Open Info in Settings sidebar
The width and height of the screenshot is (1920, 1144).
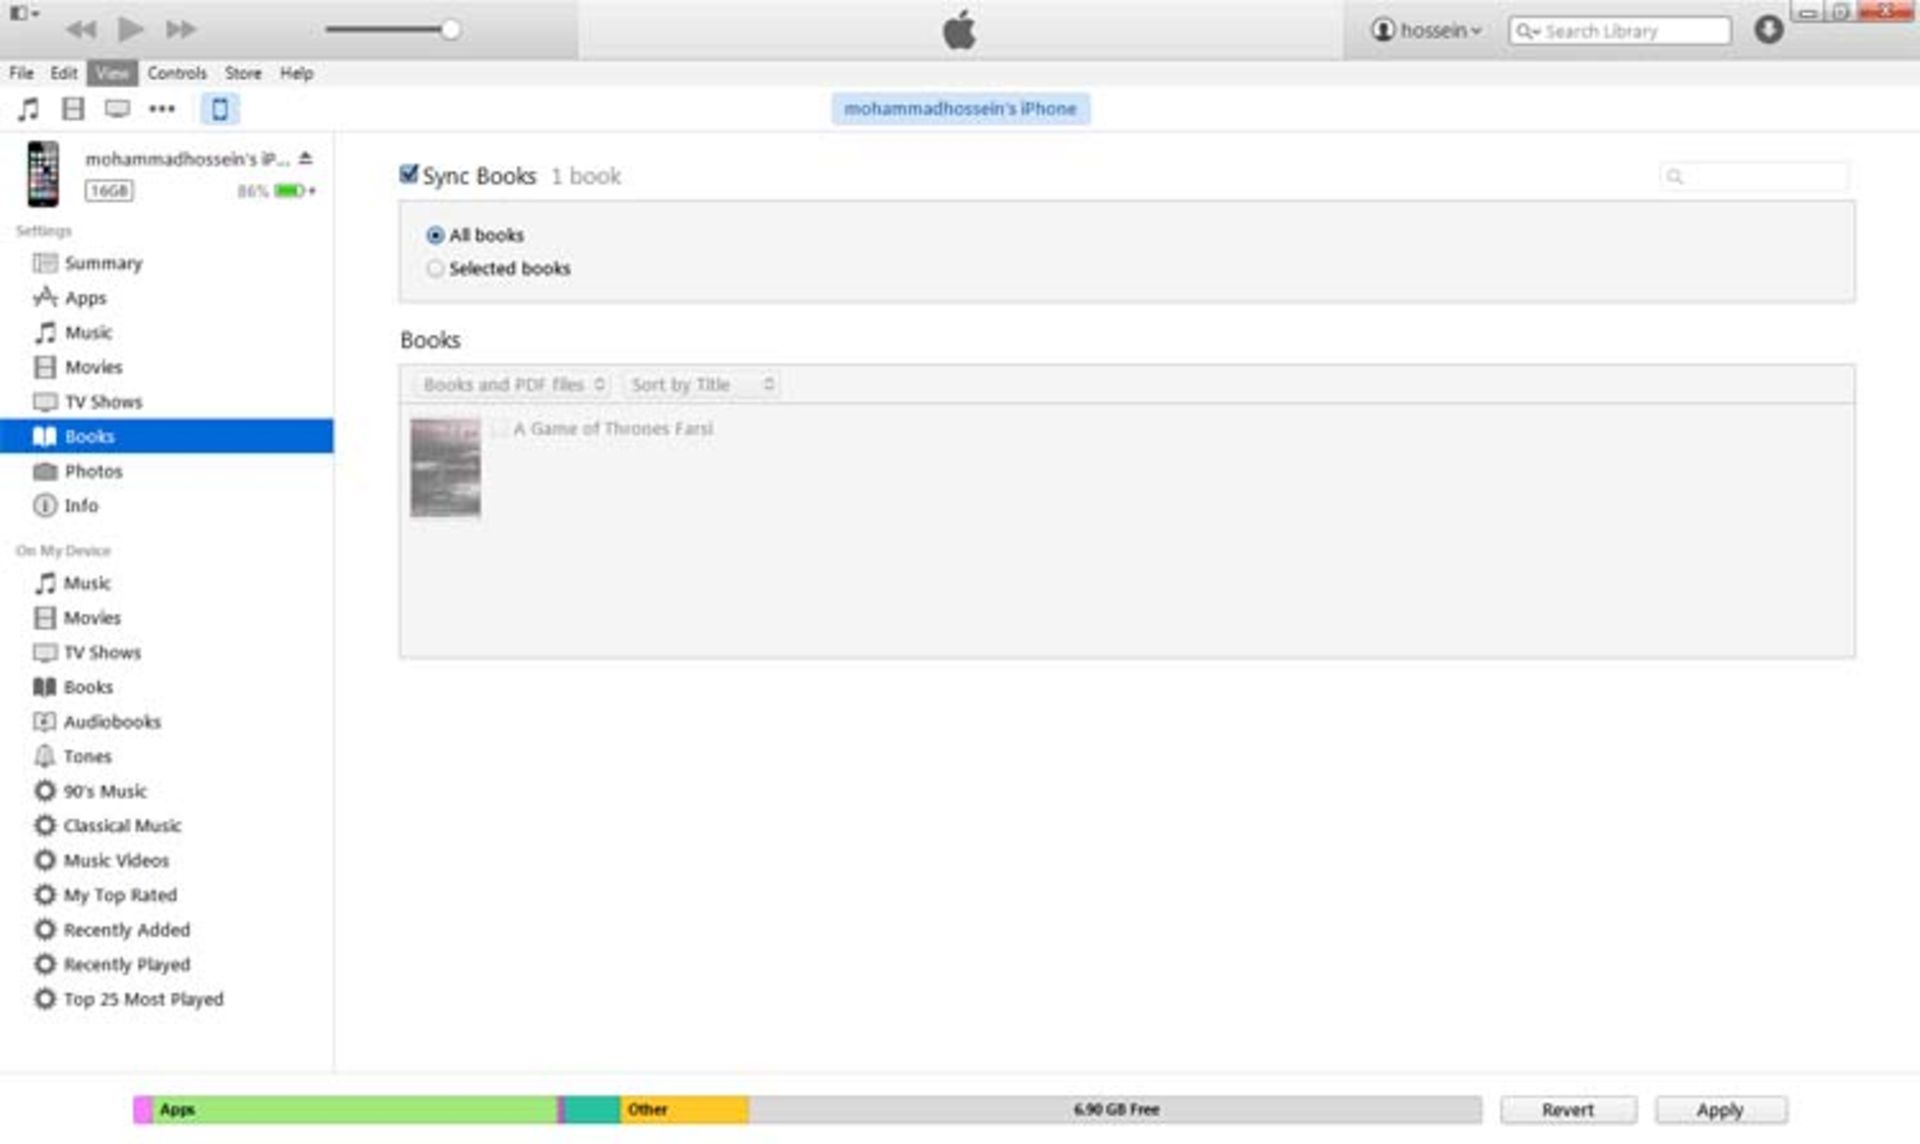click(167, 506)
